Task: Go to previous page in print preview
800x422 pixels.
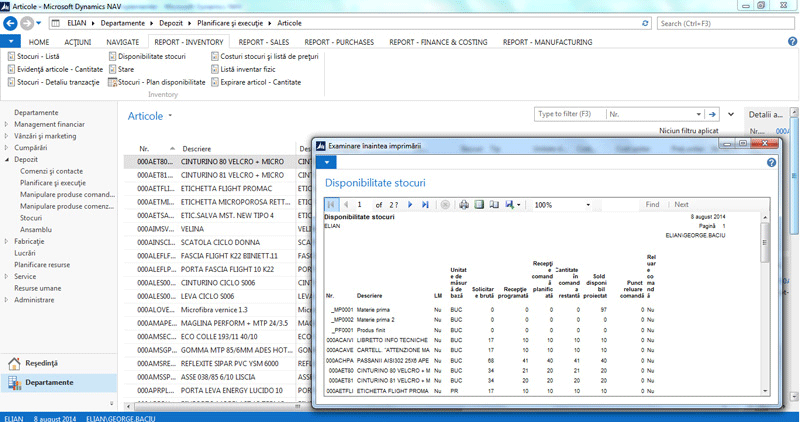Action: tap(346, 204)
